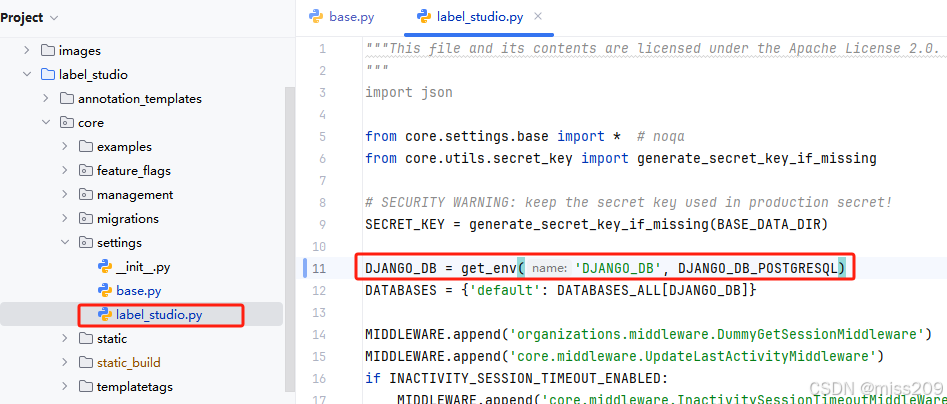Switch to the base.py editor tab
The width and height of the screenshot is (947, 404).
coord(342,17)
